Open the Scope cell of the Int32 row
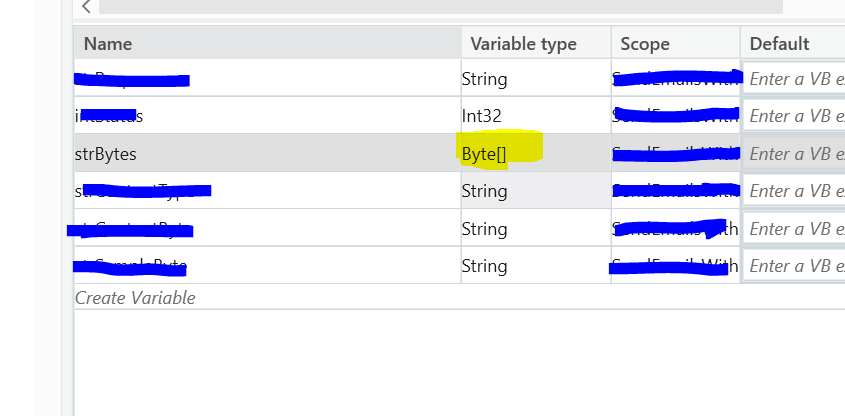This screenshot has height=416, width=845. [x=675, y=116]
